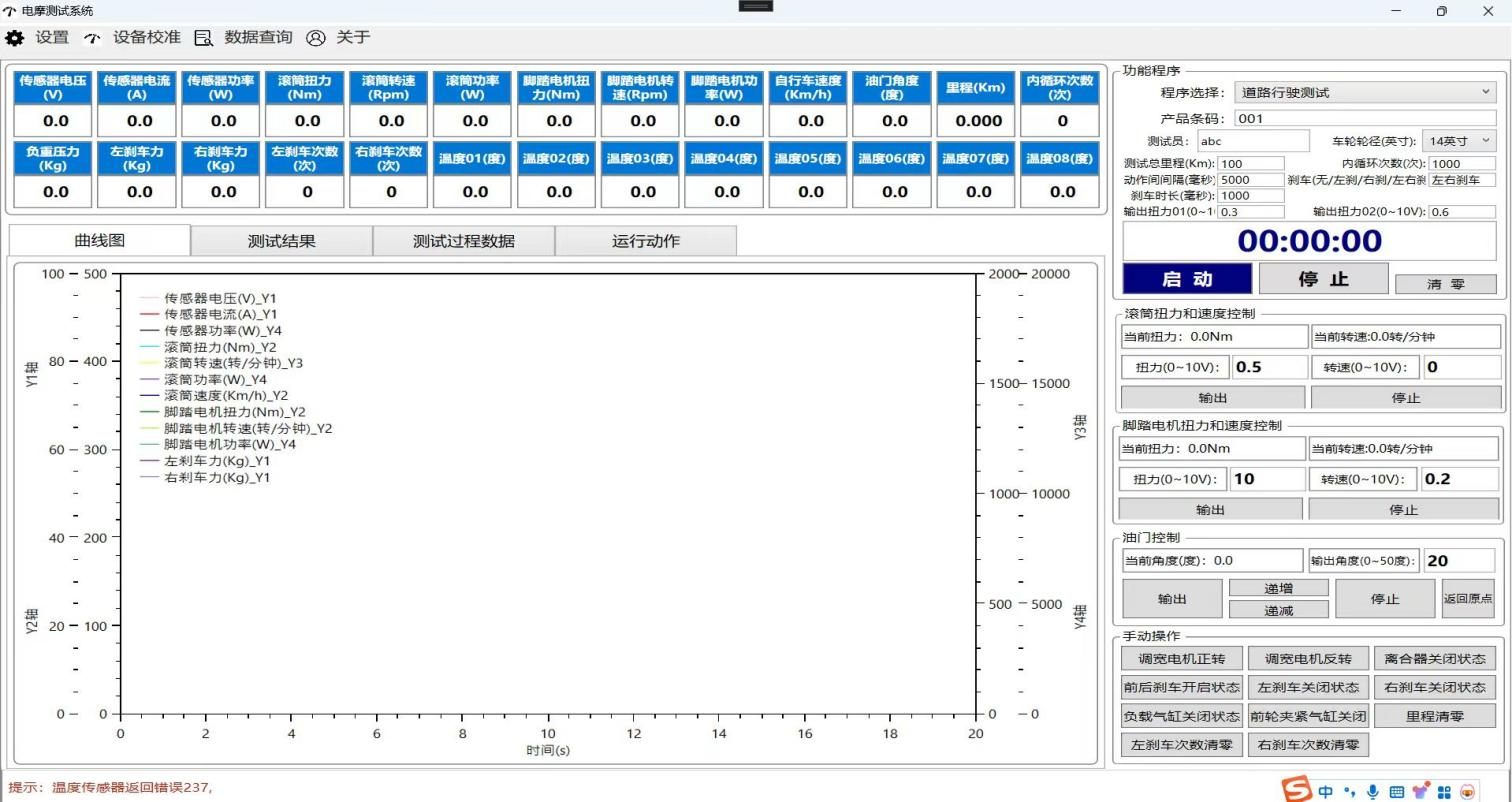Click the 产品条码 input field

pyautogui.click(x=1365, y=118)
